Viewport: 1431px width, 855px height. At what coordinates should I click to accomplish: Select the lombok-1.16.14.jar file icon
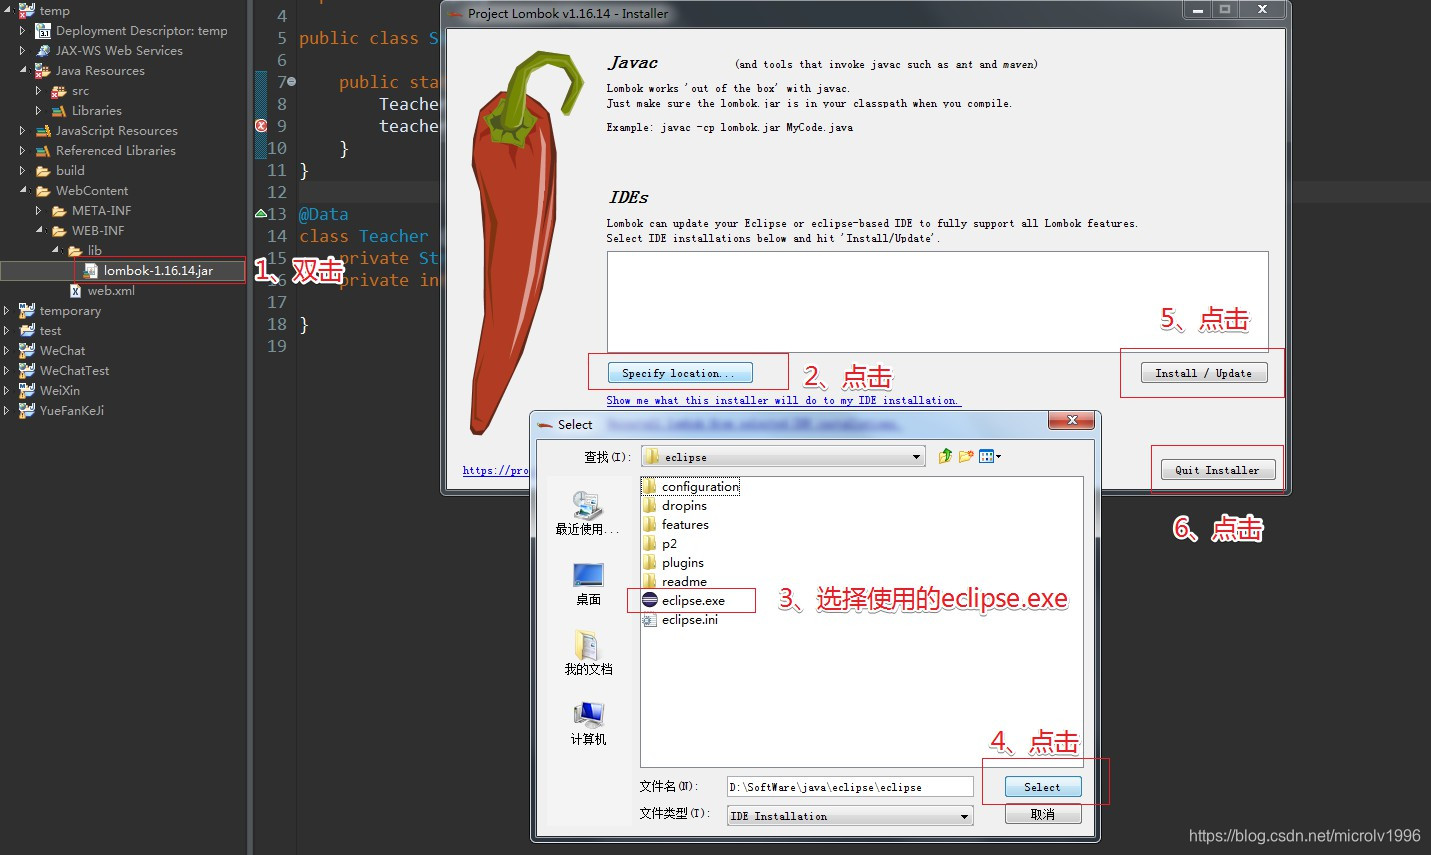(x=91, y=271)
